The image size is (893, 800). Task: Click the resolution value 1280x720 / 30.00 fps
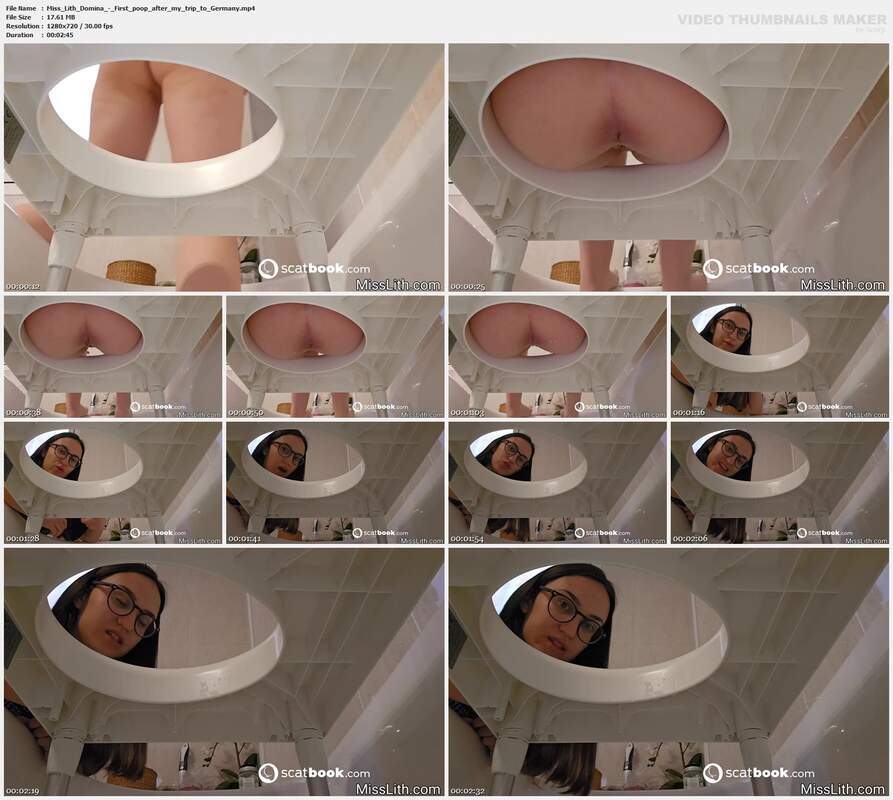pyautogui.click(x=80, y=26)
